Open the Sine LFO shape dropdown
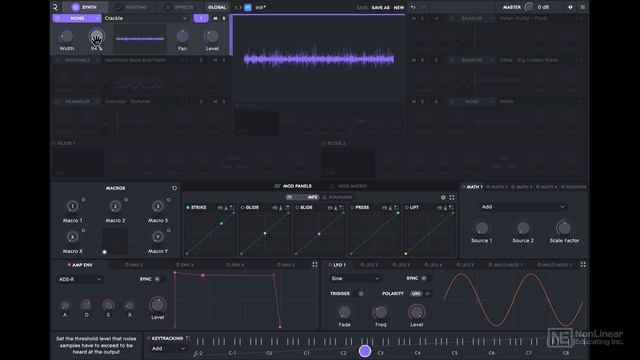The height and width of the screenshot is (360, 640). coord(355,278)
